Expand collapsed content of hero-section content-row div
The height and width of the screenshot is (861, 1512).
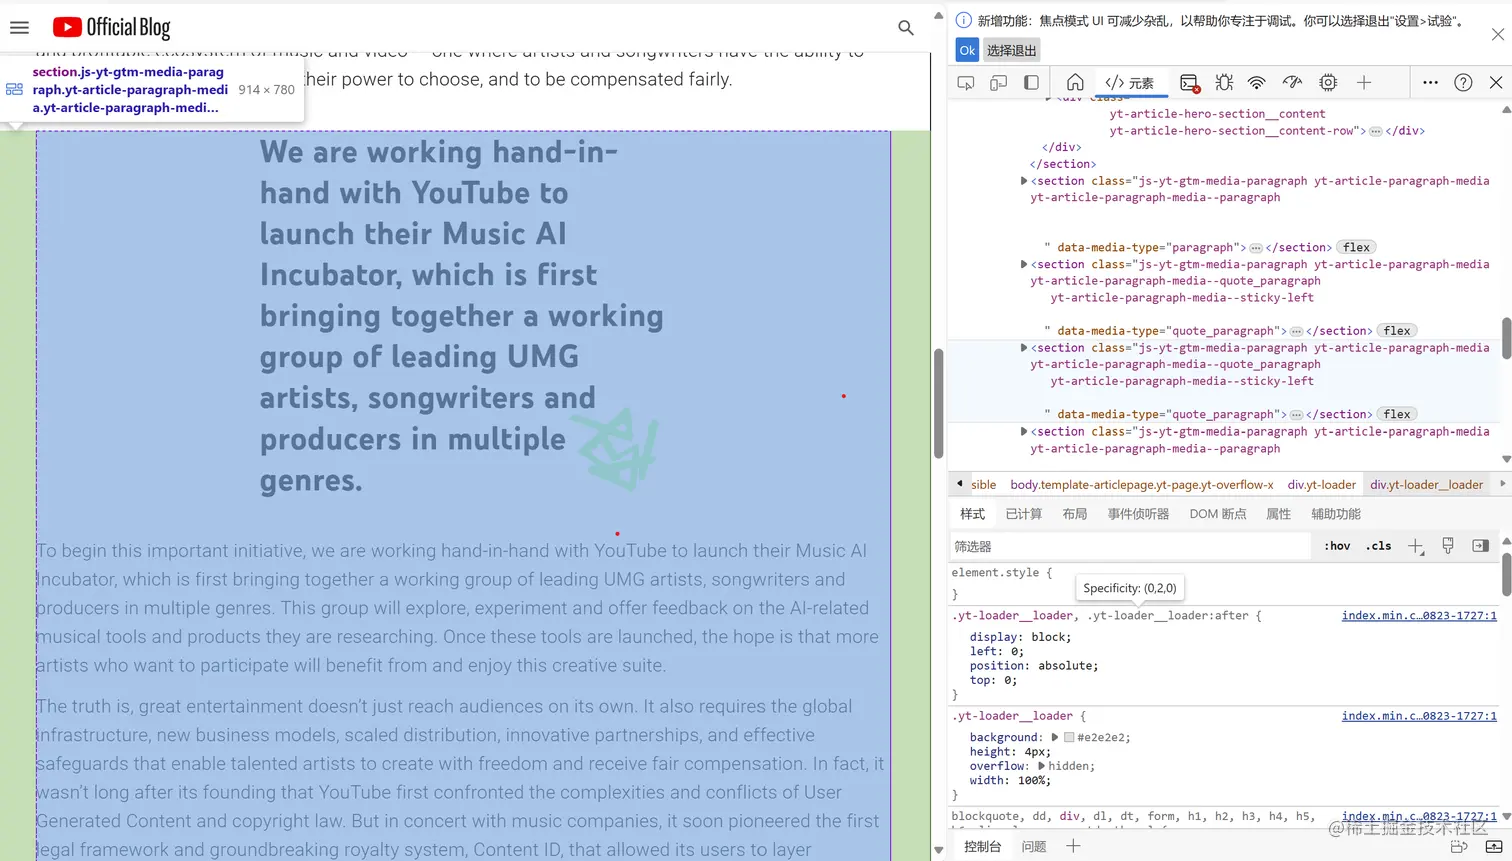click(x=1376, y=131)
